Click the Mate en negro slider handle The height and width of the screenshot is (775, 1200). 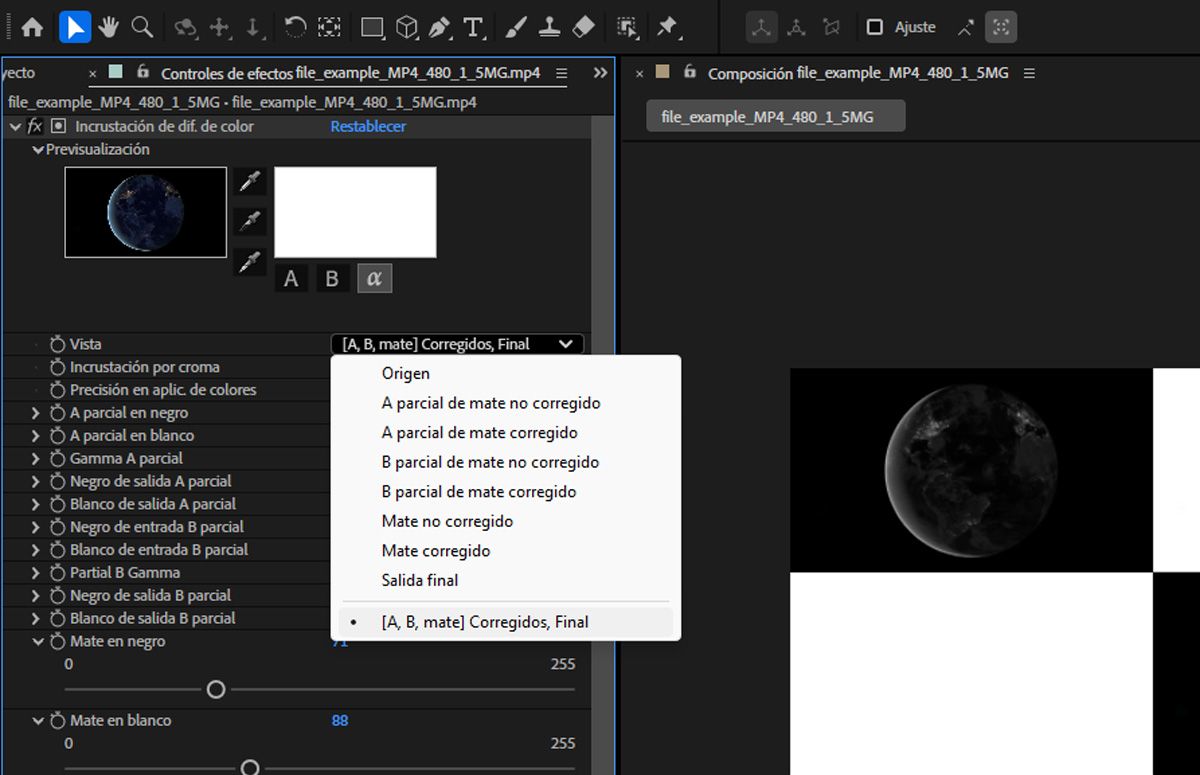tap(215, 690)
